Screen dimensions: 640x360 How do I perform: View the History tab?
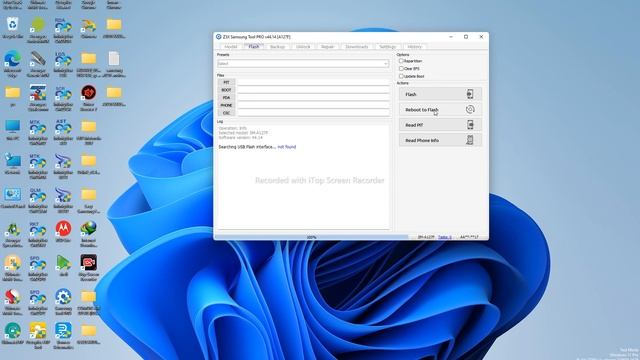click(x=414, y=47)
